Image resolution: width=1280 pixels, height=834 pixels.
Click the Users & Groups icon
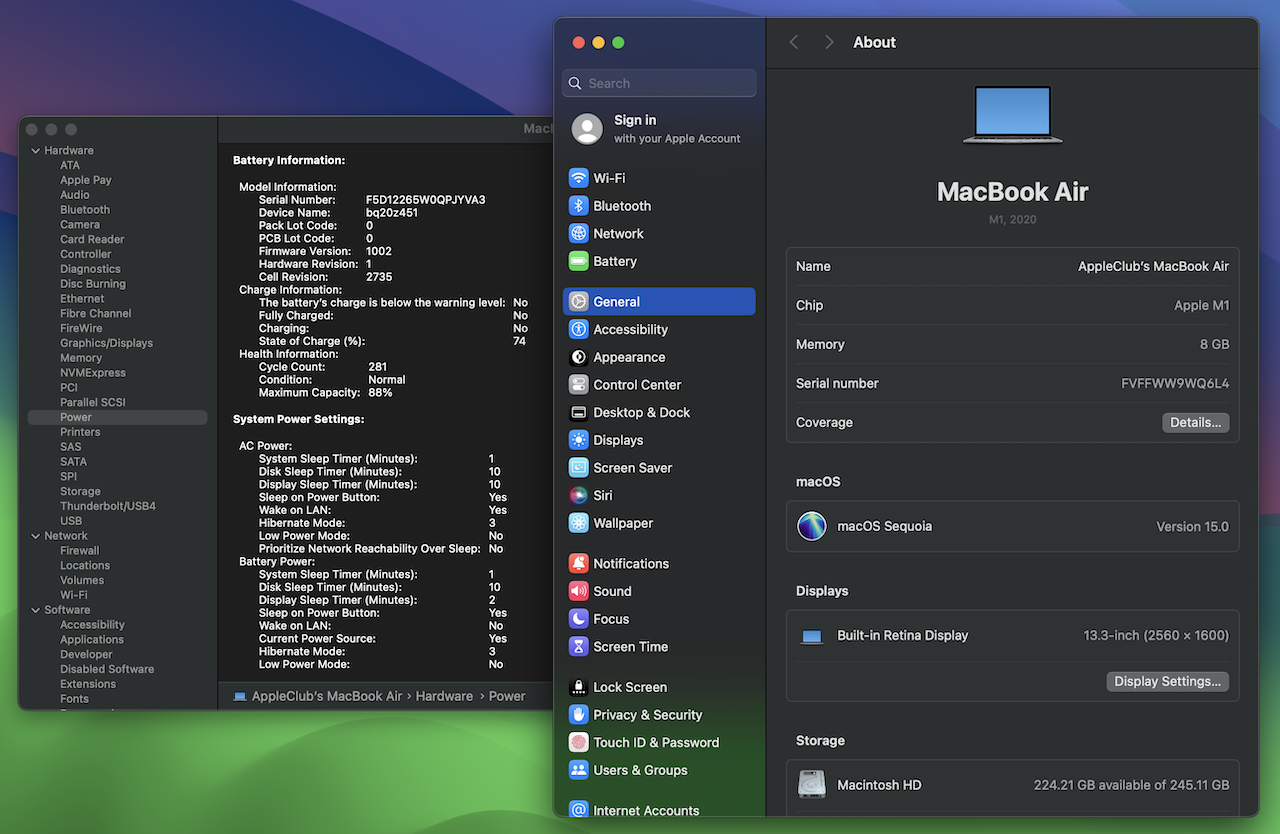[x=578, y=770]
